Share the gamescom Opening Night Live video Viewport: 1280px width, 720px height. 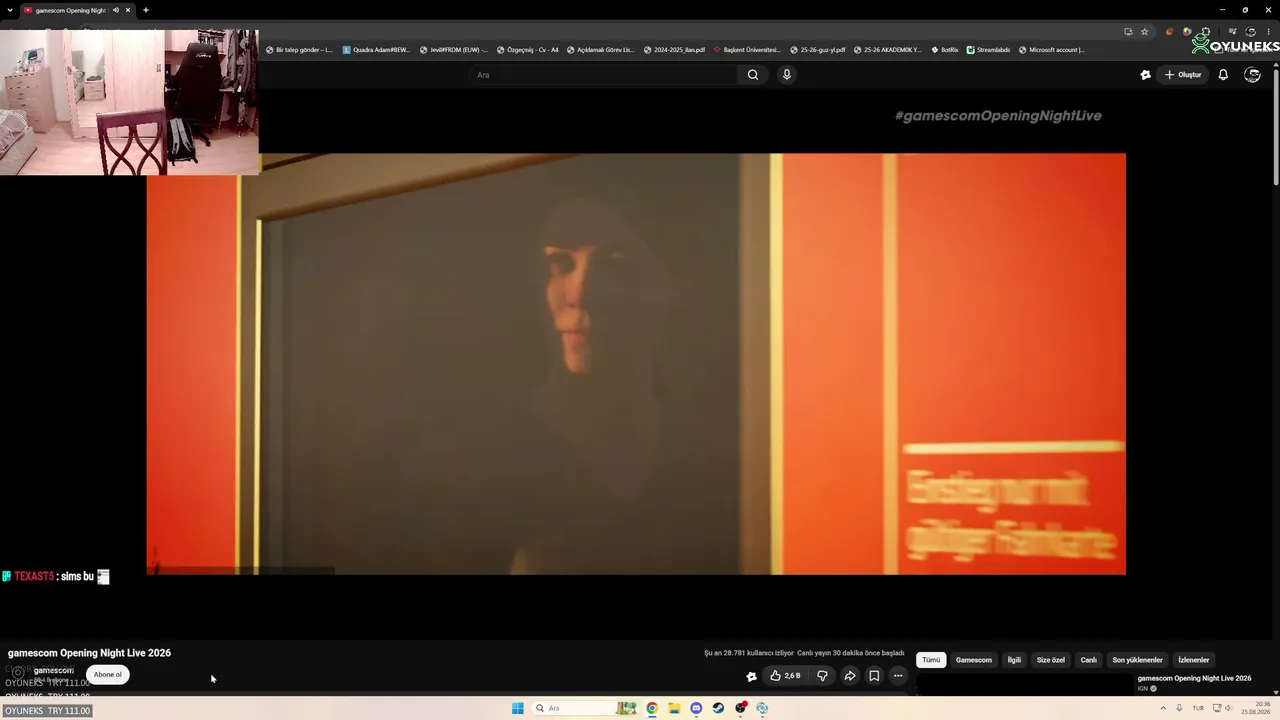849,676
